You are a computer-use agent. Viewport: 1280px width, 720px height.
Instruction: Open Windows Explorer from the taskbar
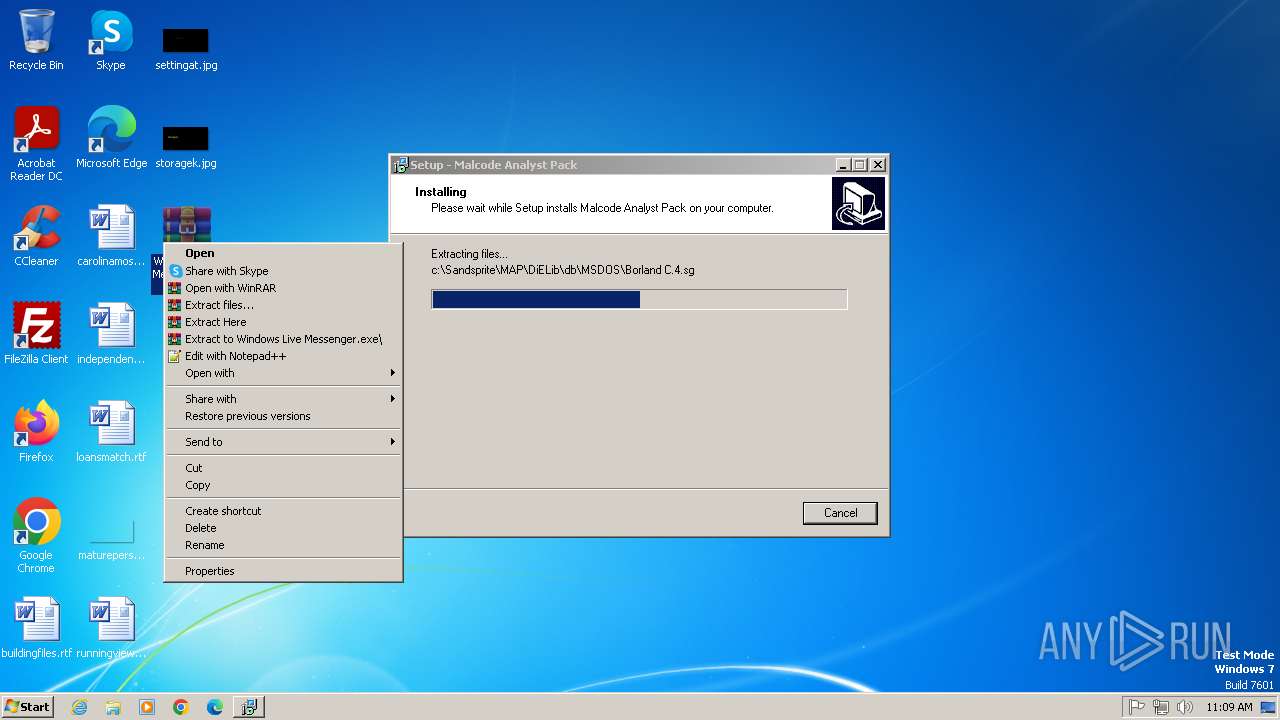(x=113, y=707)
